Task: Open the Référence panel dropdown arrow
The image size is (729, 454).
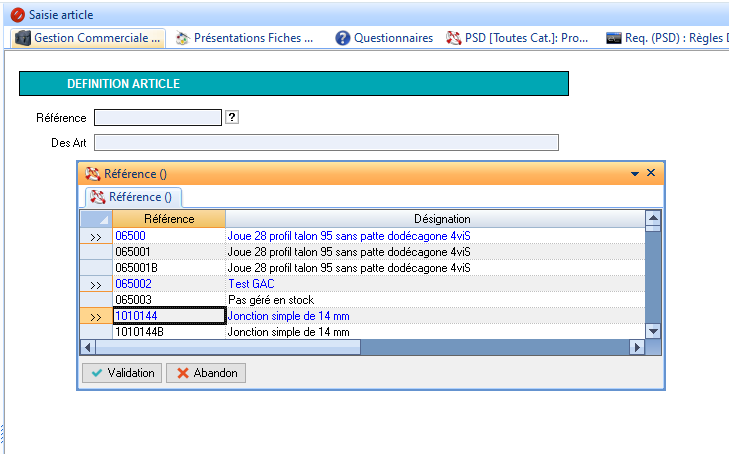Action: point(635,173)
